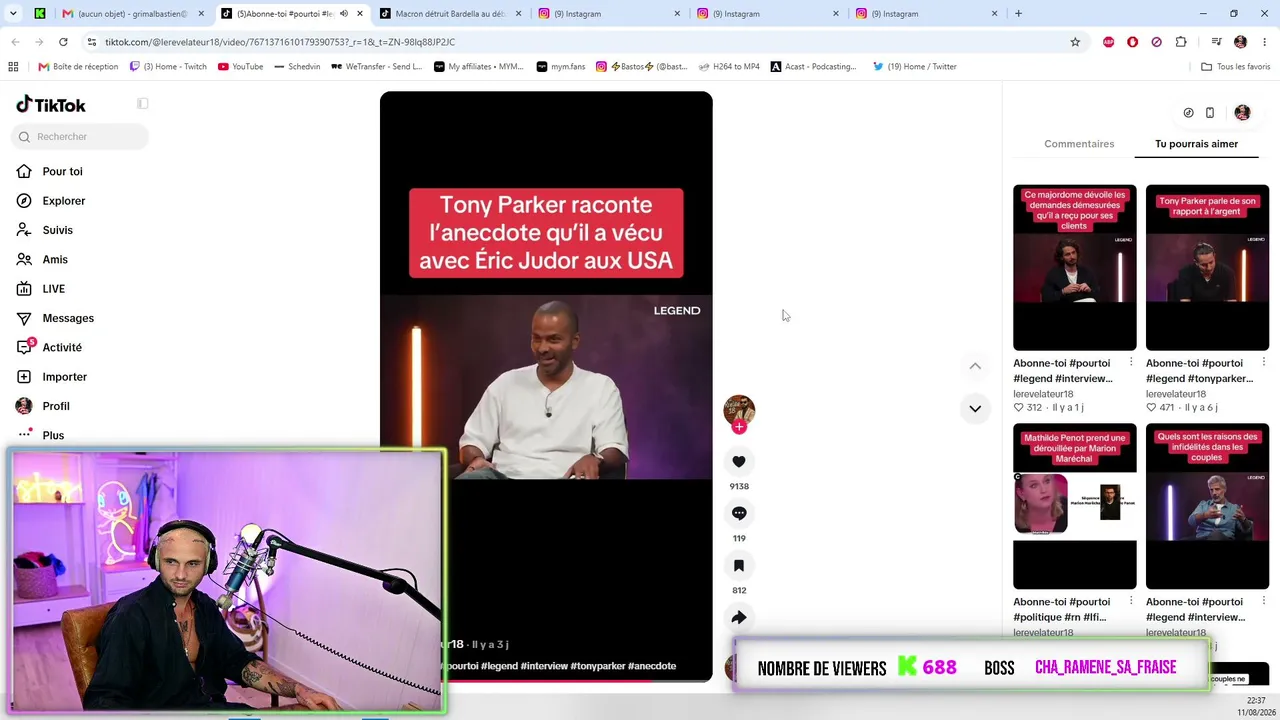Open LIVE section in sidebar
1280x720 pixels.
click(x=53, y=288)
